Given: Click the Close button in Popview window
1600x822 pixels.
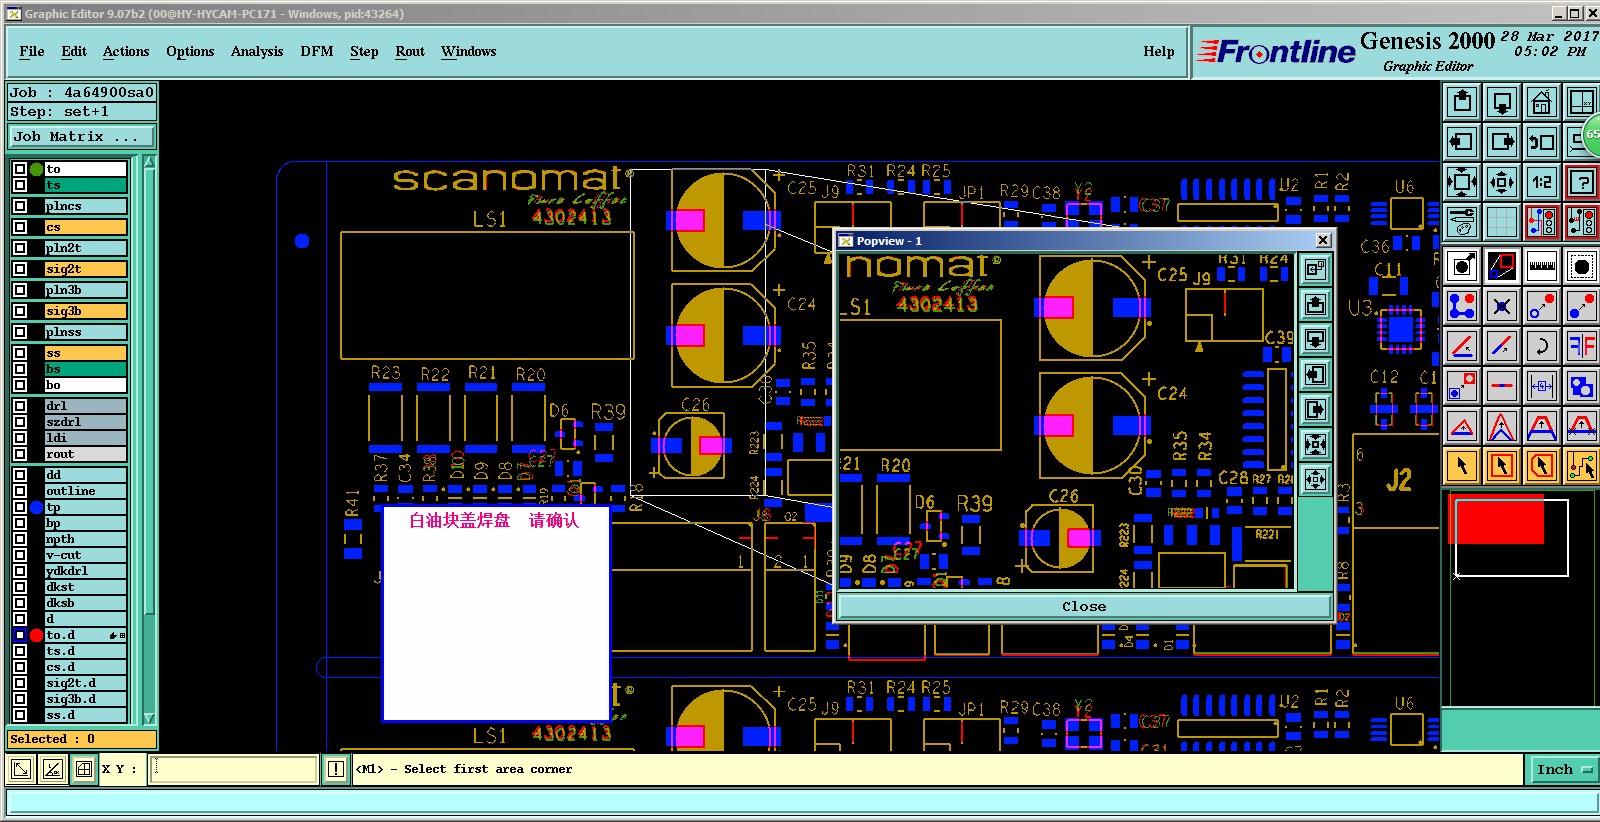Looking at the screenshot, I should pos(1084,606).
